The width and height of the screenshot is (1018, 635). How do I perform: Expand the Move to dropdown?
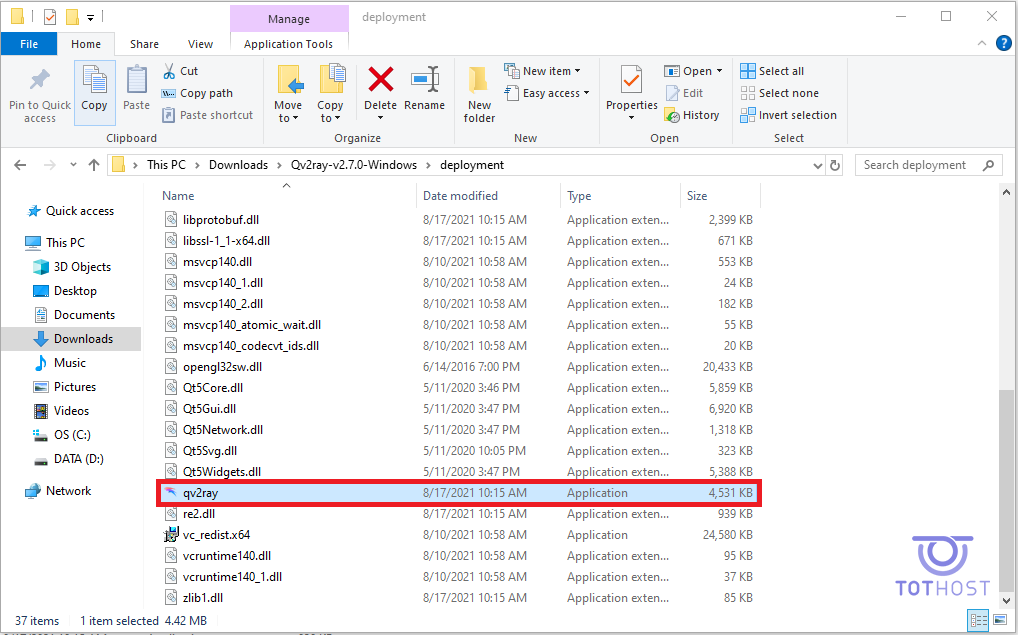pos(288,118)
